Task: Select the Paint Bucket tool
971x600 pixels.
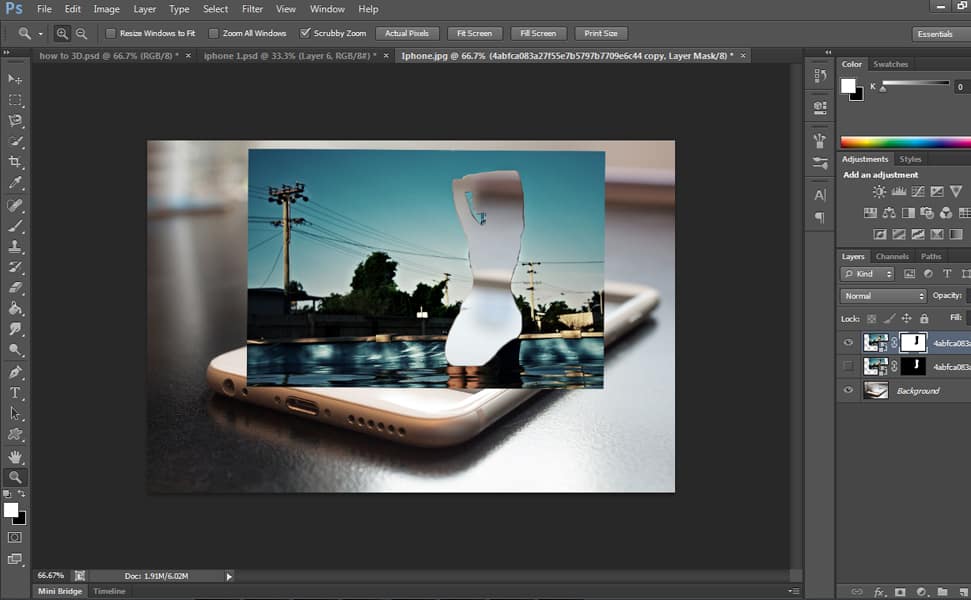Action: [15, 308]
